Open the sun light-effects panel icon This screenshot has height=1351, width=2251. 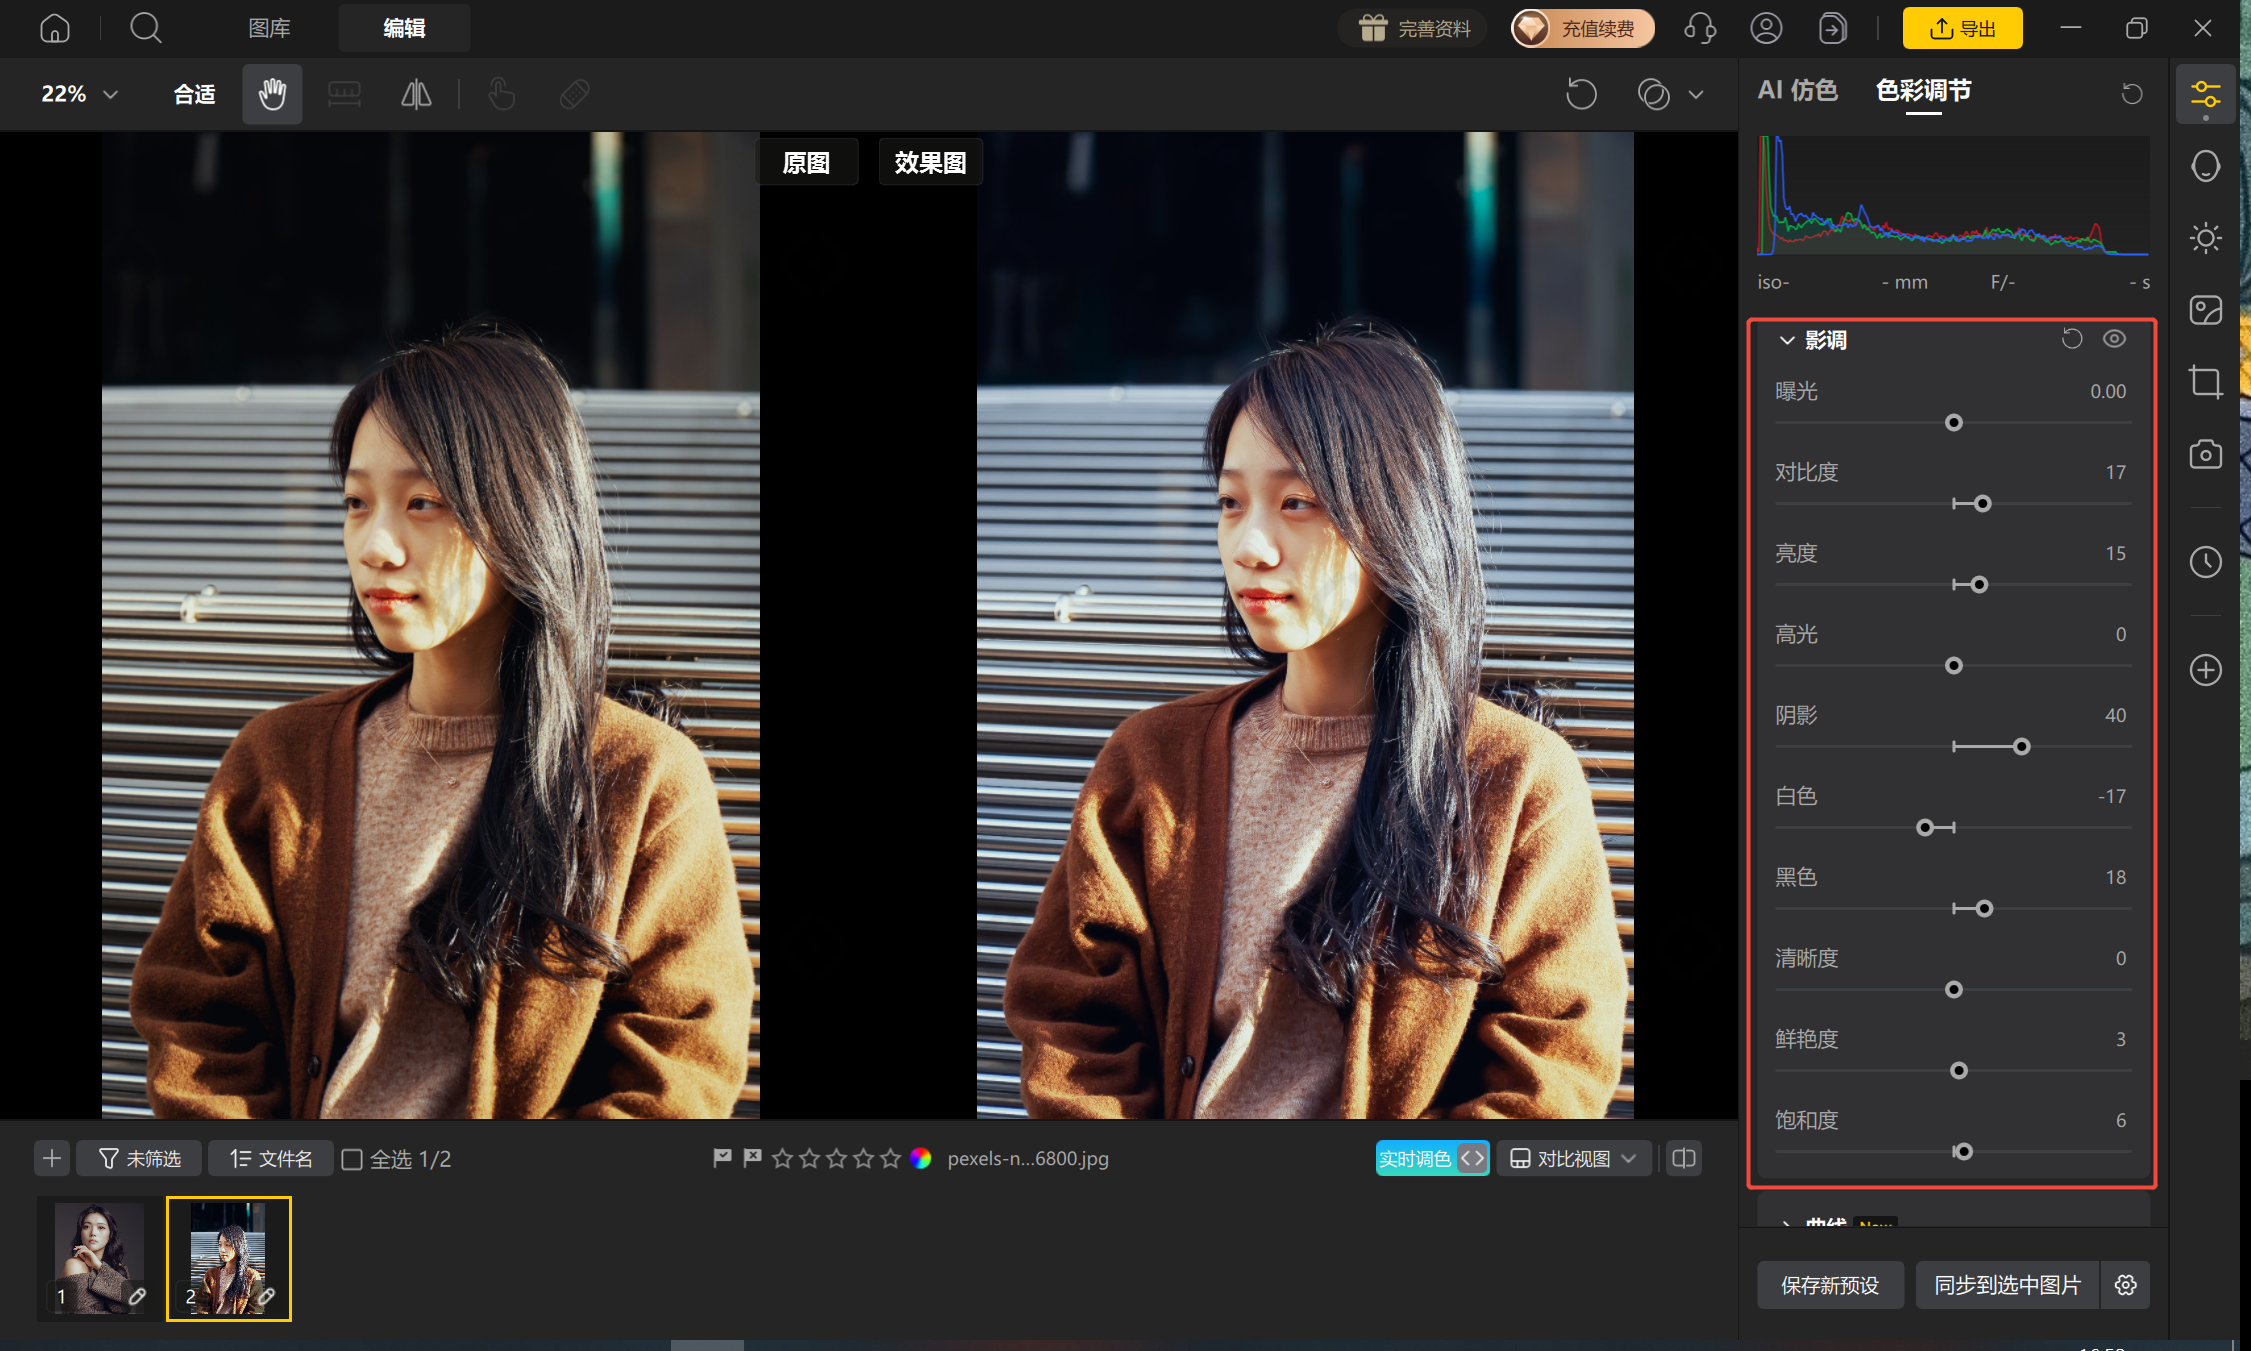[2205, 238]
